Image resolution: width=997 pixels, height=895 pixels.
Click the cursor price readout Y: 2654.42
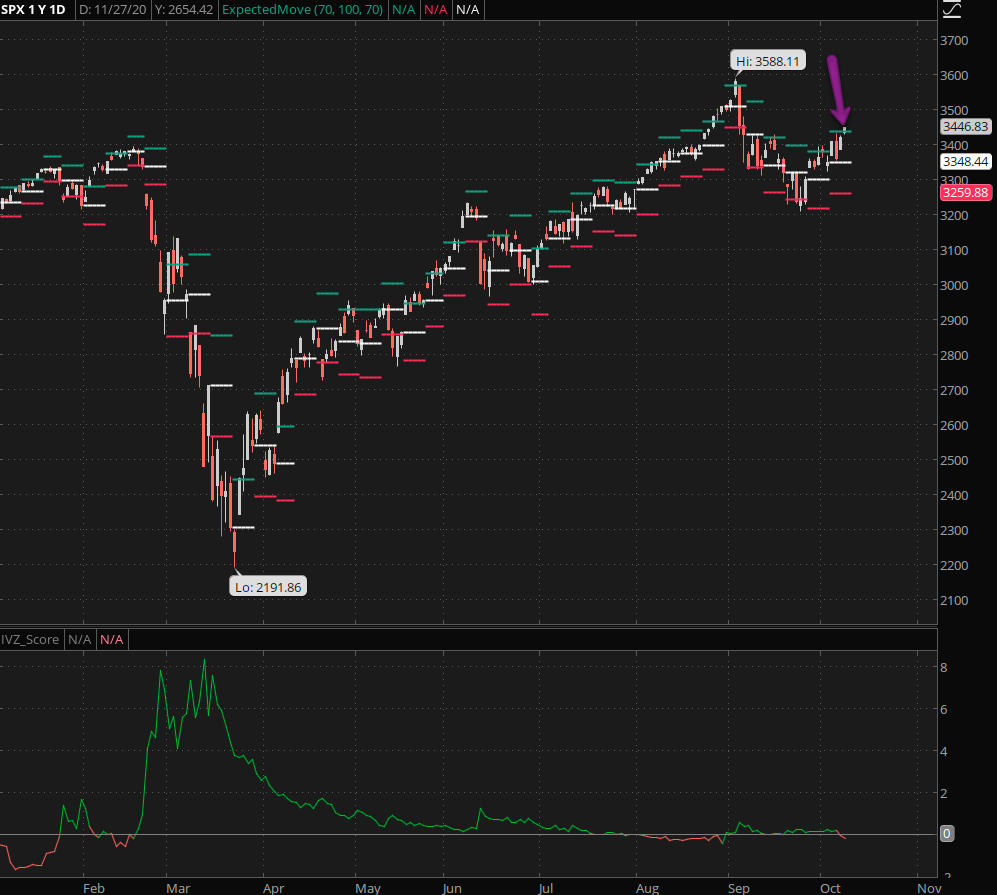pos(184,10)
